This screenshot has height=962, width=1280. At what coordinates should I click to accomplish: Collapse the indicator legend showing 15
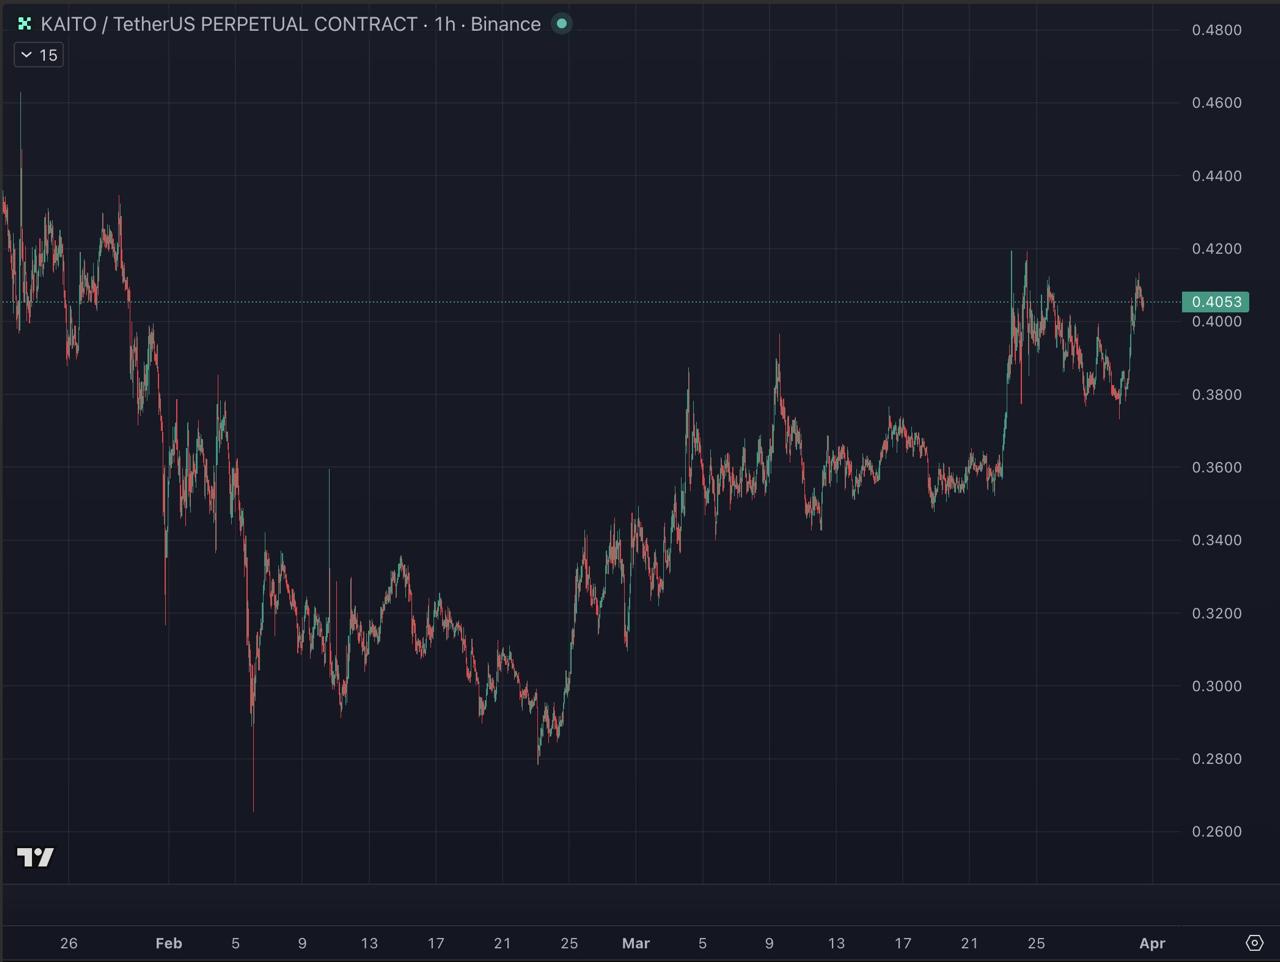[39, 55]
